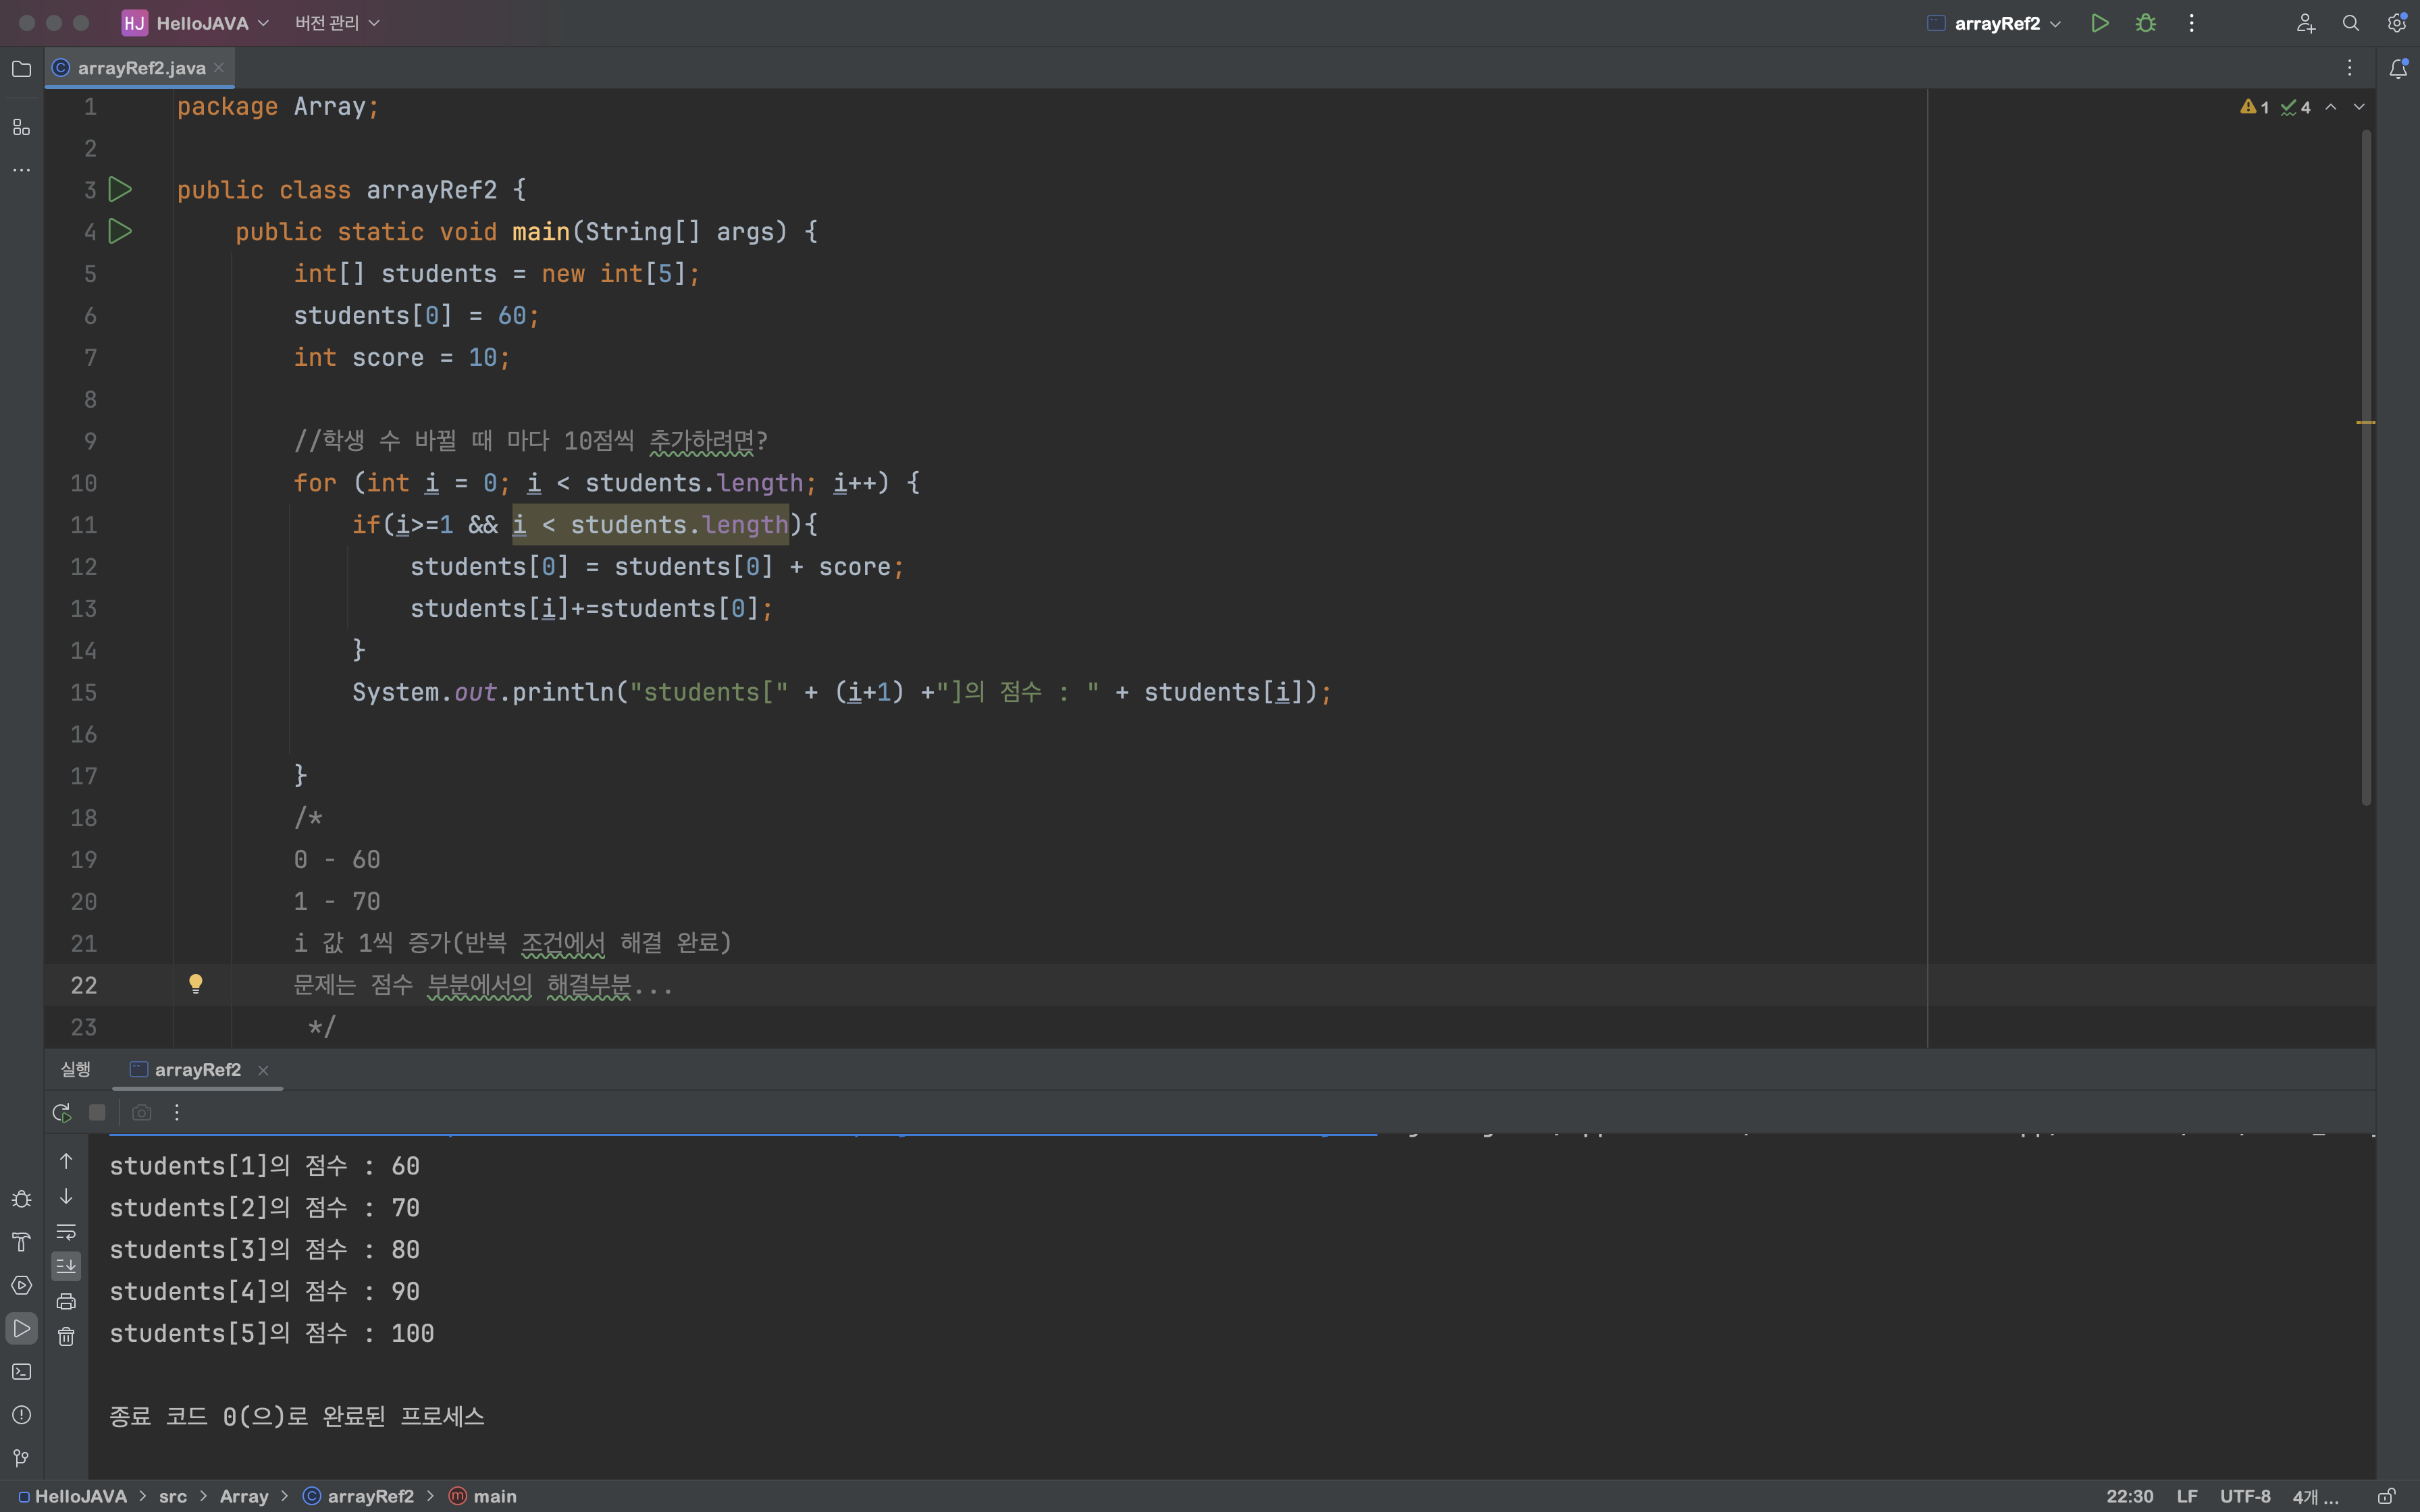Open editor tab options three-dot menu

pyautogui.click(x=2350, y=68)
